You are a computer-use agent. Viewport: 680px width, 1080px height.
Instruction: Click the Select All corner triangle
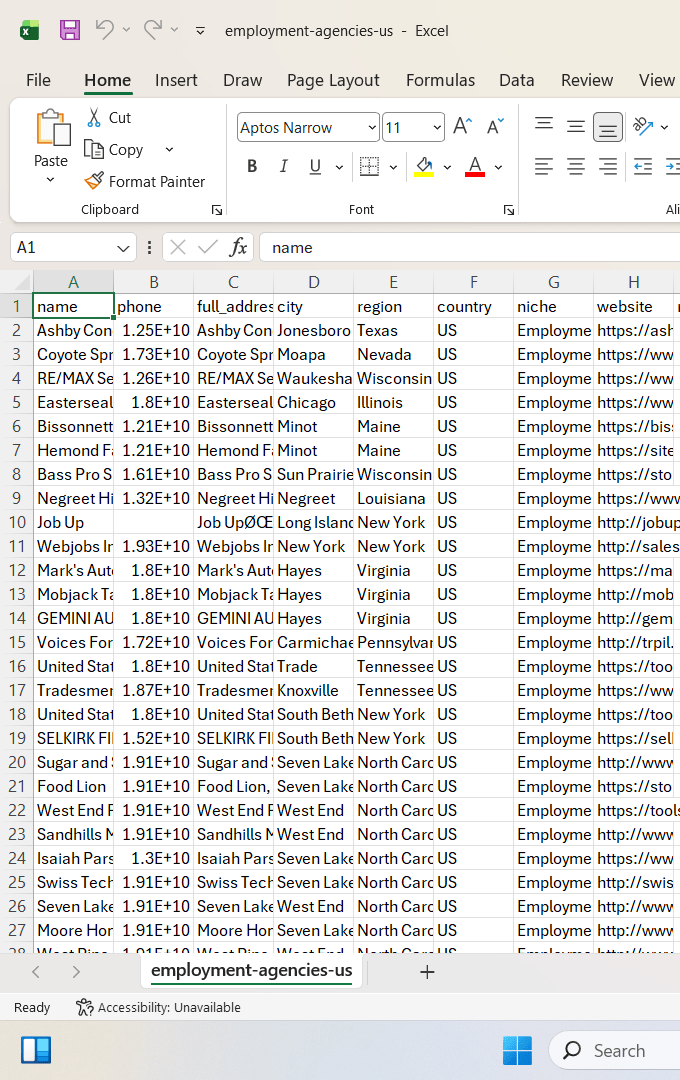pyautogui.click(x=23, y=282)
